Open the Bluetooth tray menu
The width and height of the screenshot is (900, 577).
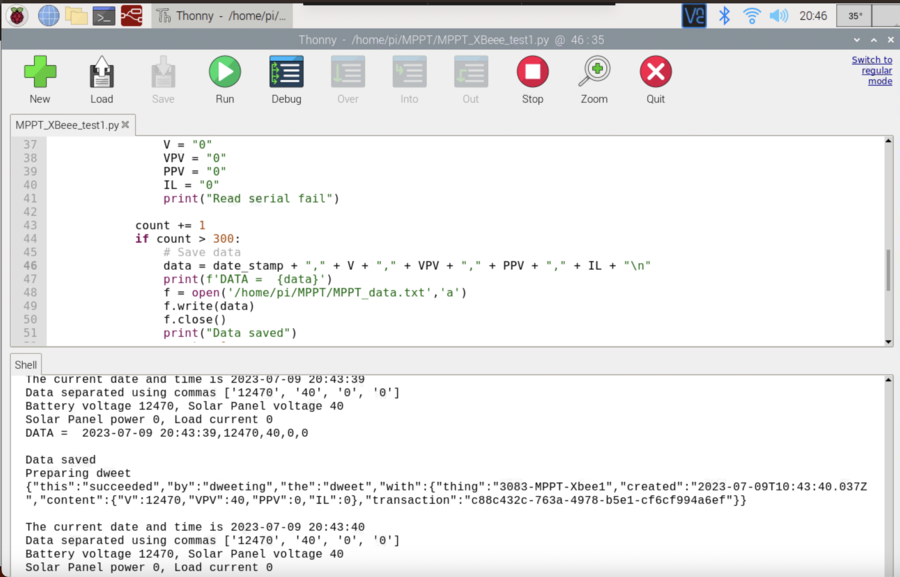coord(726,15)
